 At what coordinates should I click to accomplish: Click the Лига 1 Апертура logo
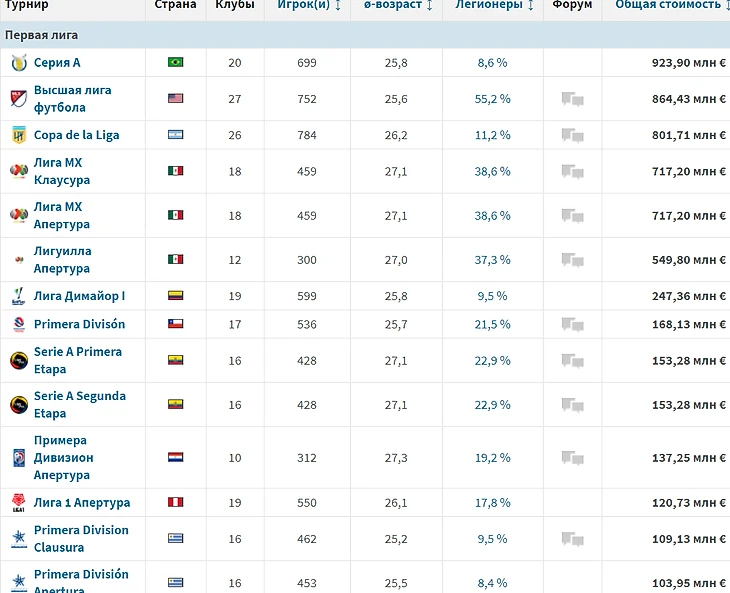pyautogui.click(x=19, y=503)
